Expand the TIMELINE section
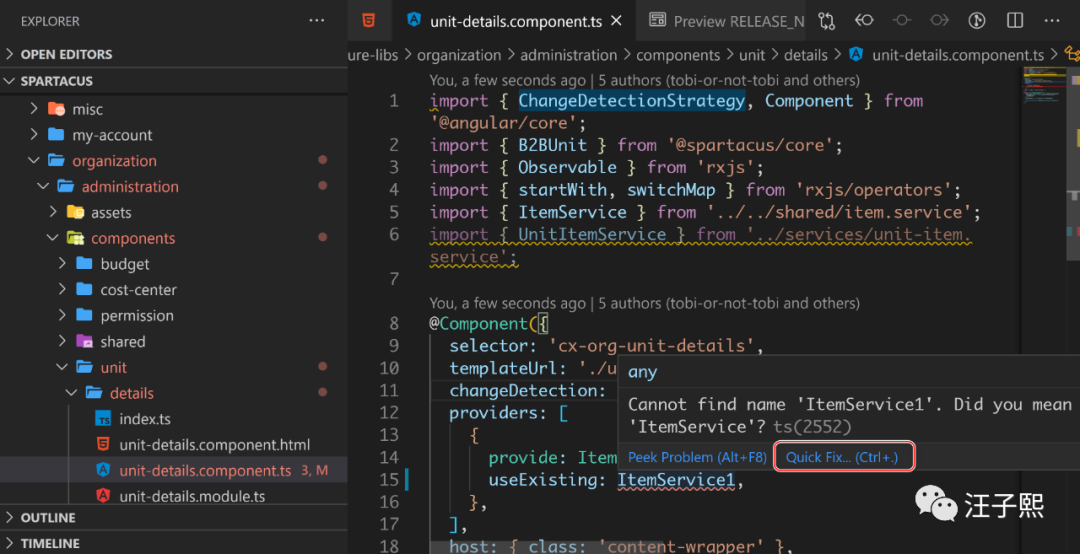This screenshot has height=554, width=1080. tap(50, 543)
